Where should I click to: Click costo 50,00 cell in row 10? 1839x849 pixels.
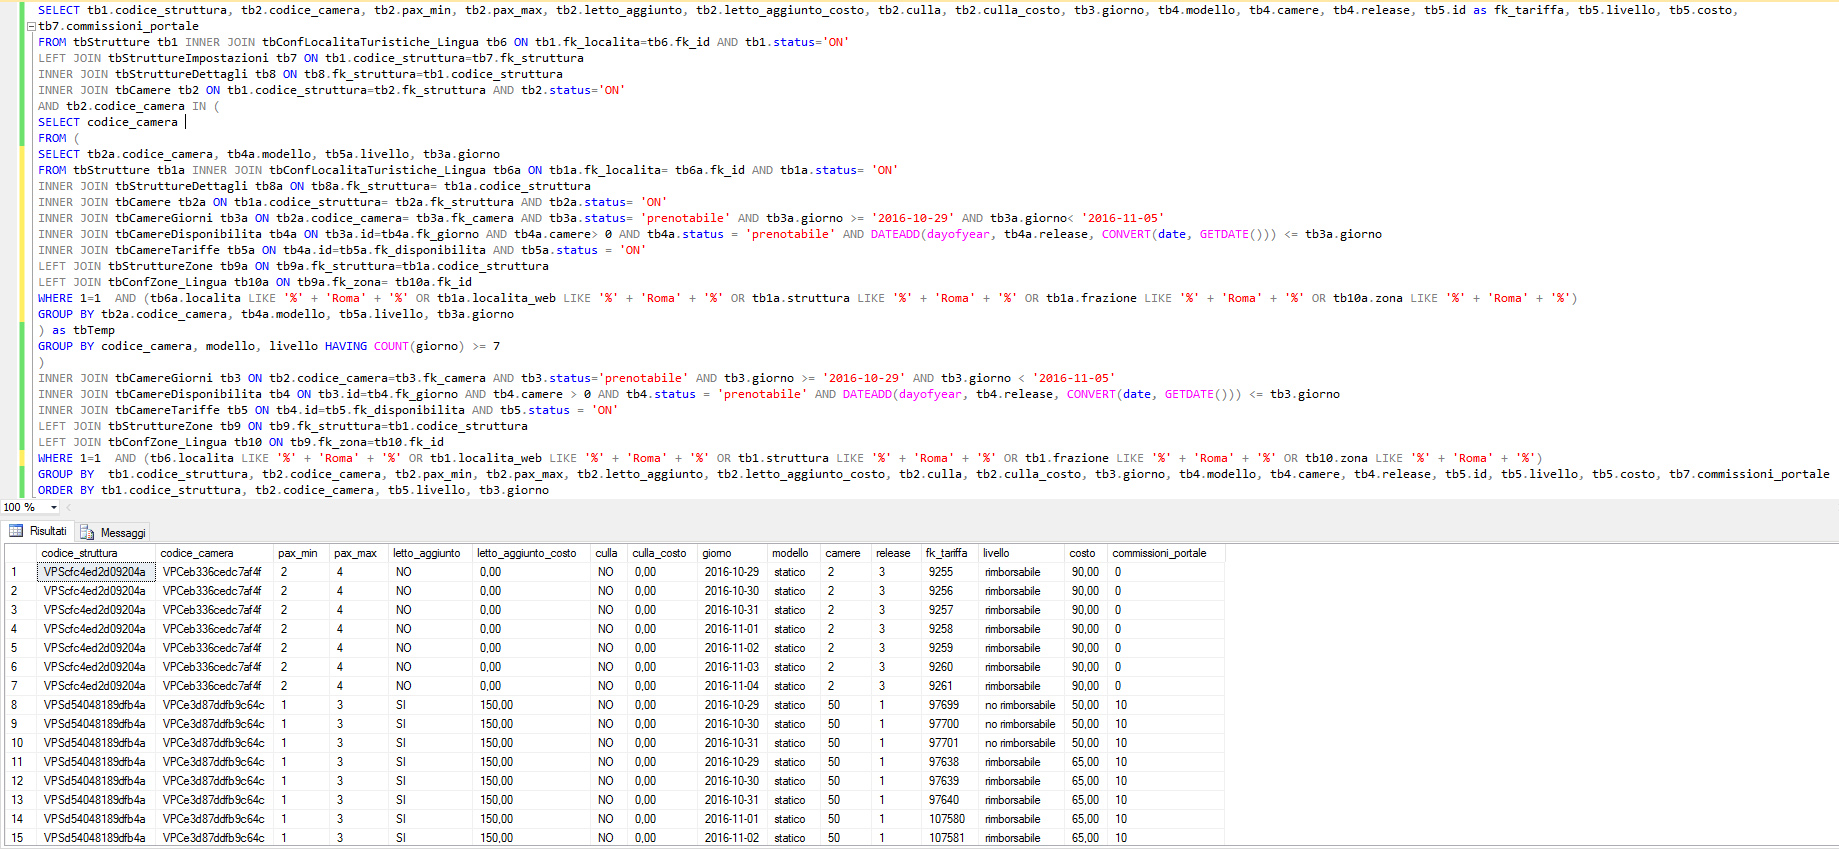point(1087,743)
